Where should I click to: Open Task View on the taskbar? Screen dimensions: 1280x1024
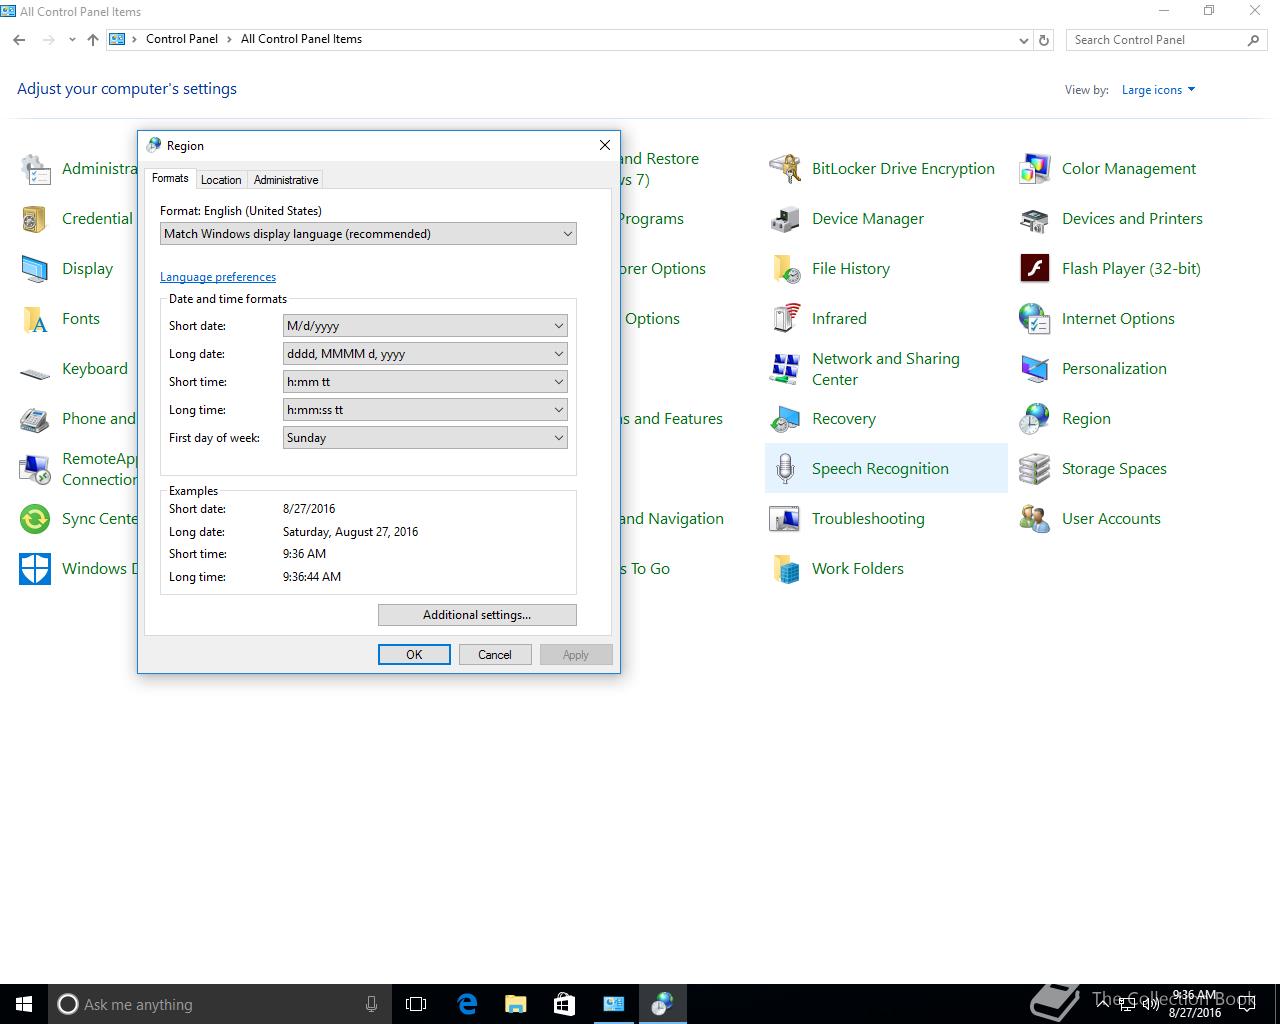(x=416, y=1004)
